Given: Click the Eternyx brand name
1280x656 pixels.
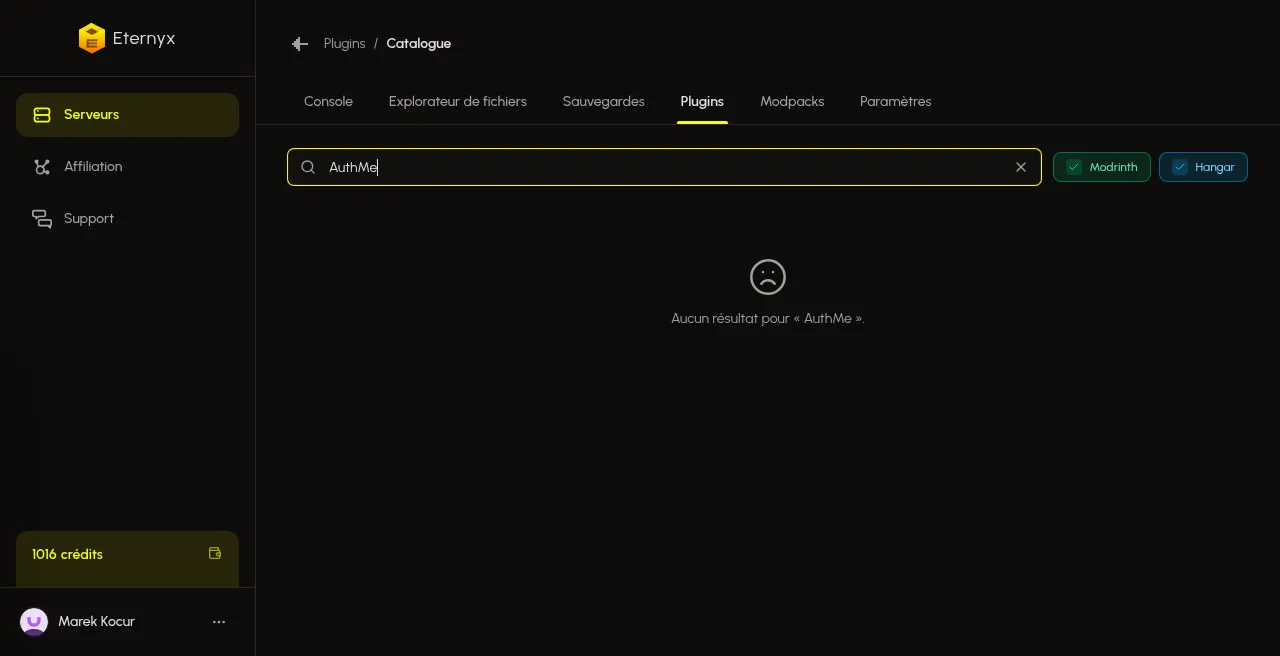Looking at the screenshot, I should tap(144, 39).
